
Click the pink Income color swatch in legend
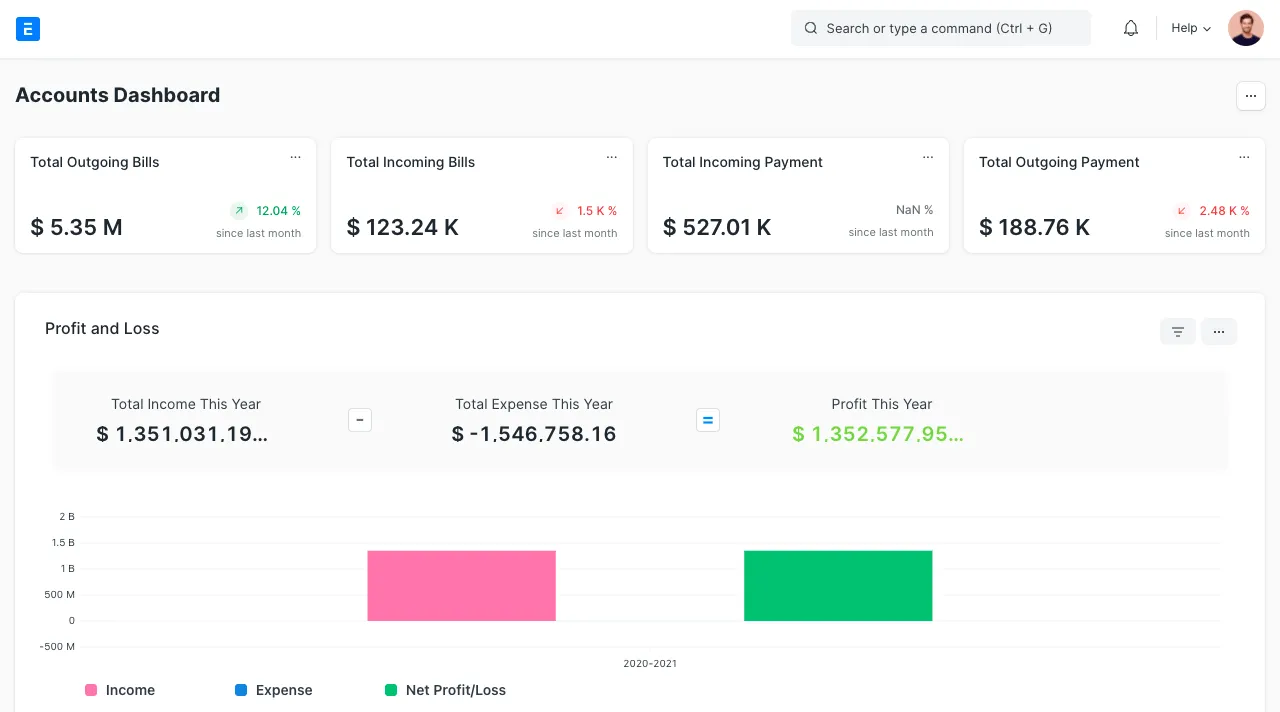[x=91, y=690]
